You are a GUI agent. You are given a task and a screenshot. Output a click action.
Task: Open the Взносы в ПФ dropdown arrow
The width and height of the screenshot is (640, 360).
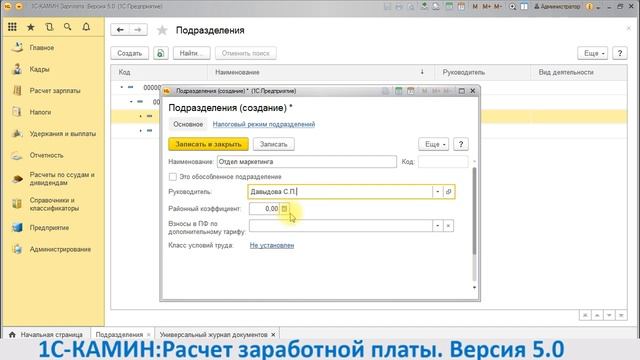tap(438, 226)
